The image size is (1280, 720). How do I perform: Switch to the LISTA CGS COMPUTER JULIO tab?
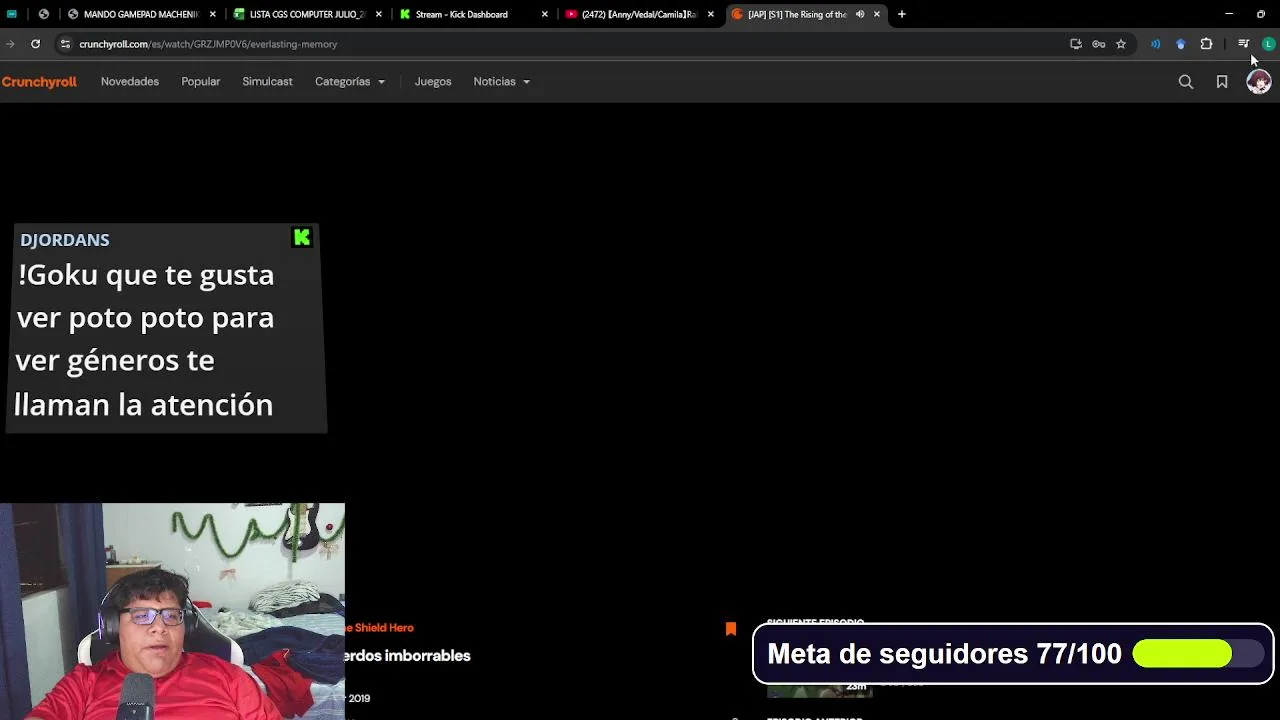(x=306, y=14)
